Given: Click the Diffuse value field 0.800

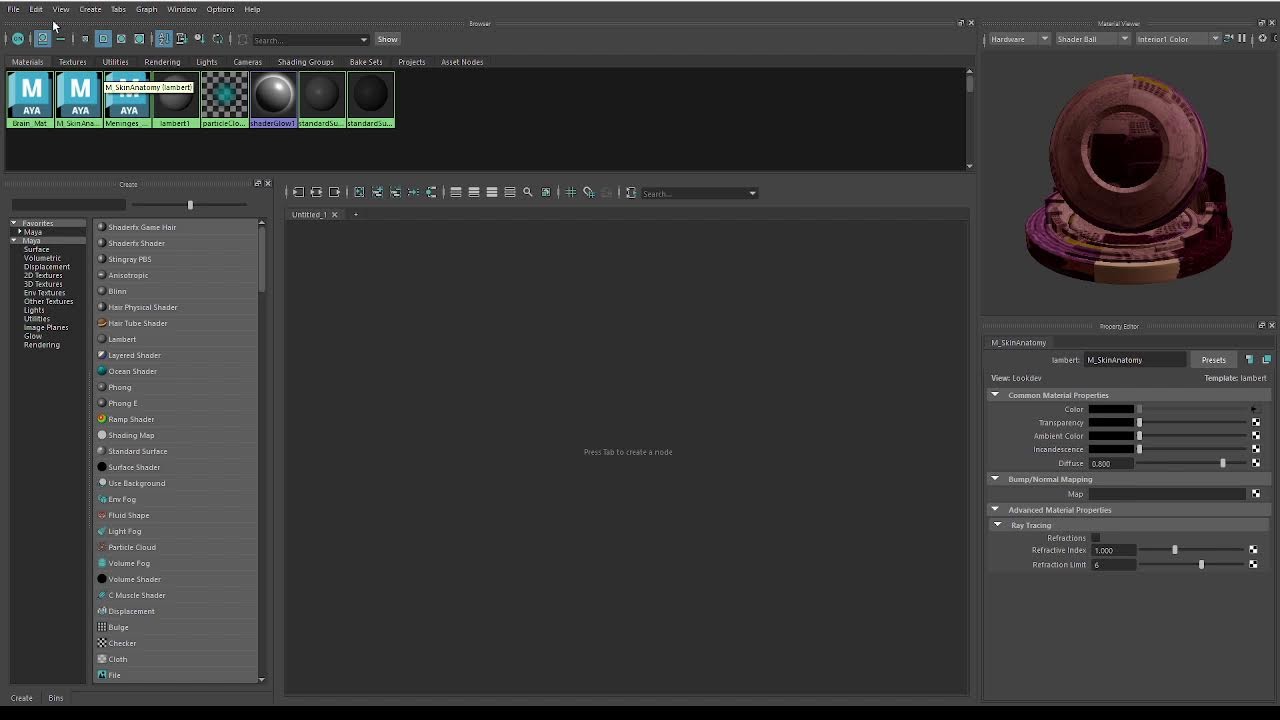Looking at the screenshot, I should [1111, 463].
